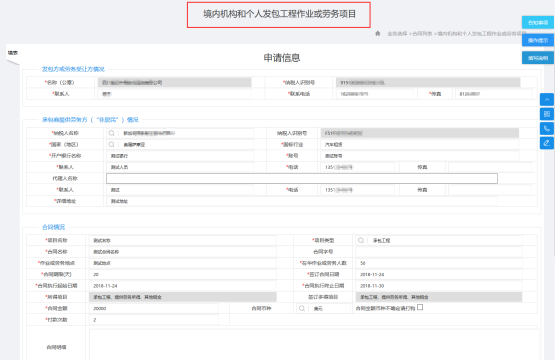Click the search icon in the 项目类型 field

point(361,240)
